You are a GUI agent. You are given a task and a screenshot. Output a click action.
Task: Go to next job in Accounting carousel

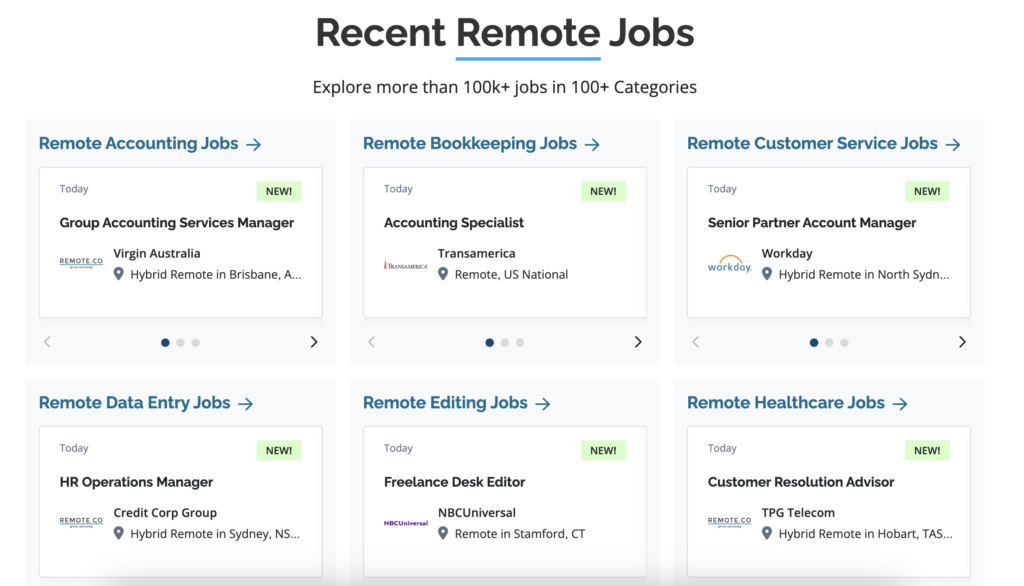point(314,342)
